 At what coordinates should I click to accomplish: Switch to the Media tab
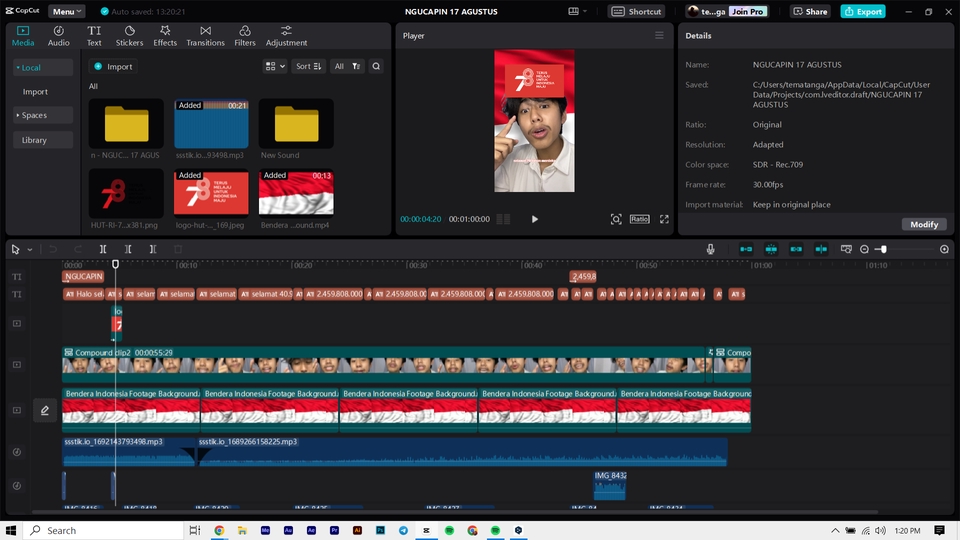[23, 36]
